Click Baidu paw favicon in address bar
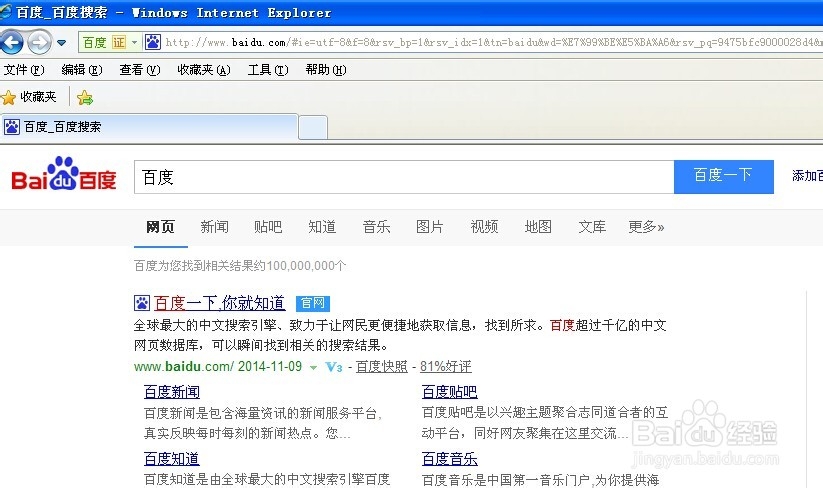 coord(152,42)
